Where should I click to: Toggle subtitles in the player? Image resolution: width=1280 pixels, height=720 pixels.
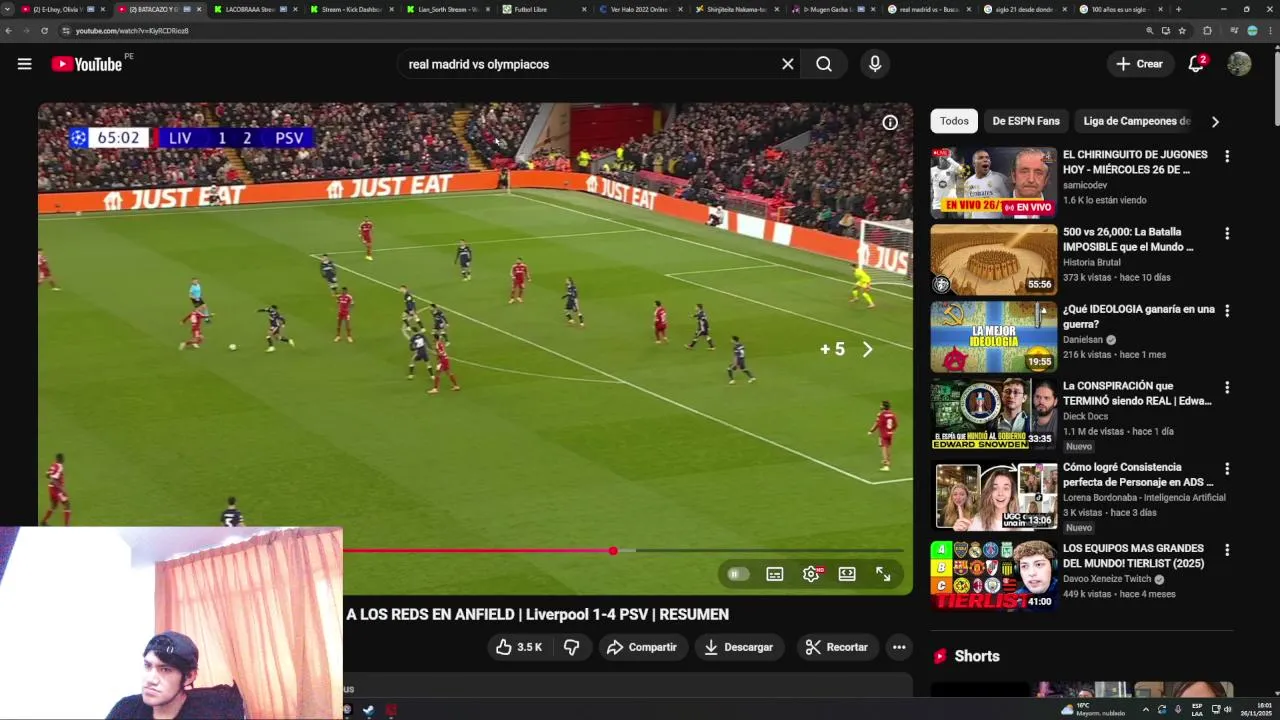775,574
